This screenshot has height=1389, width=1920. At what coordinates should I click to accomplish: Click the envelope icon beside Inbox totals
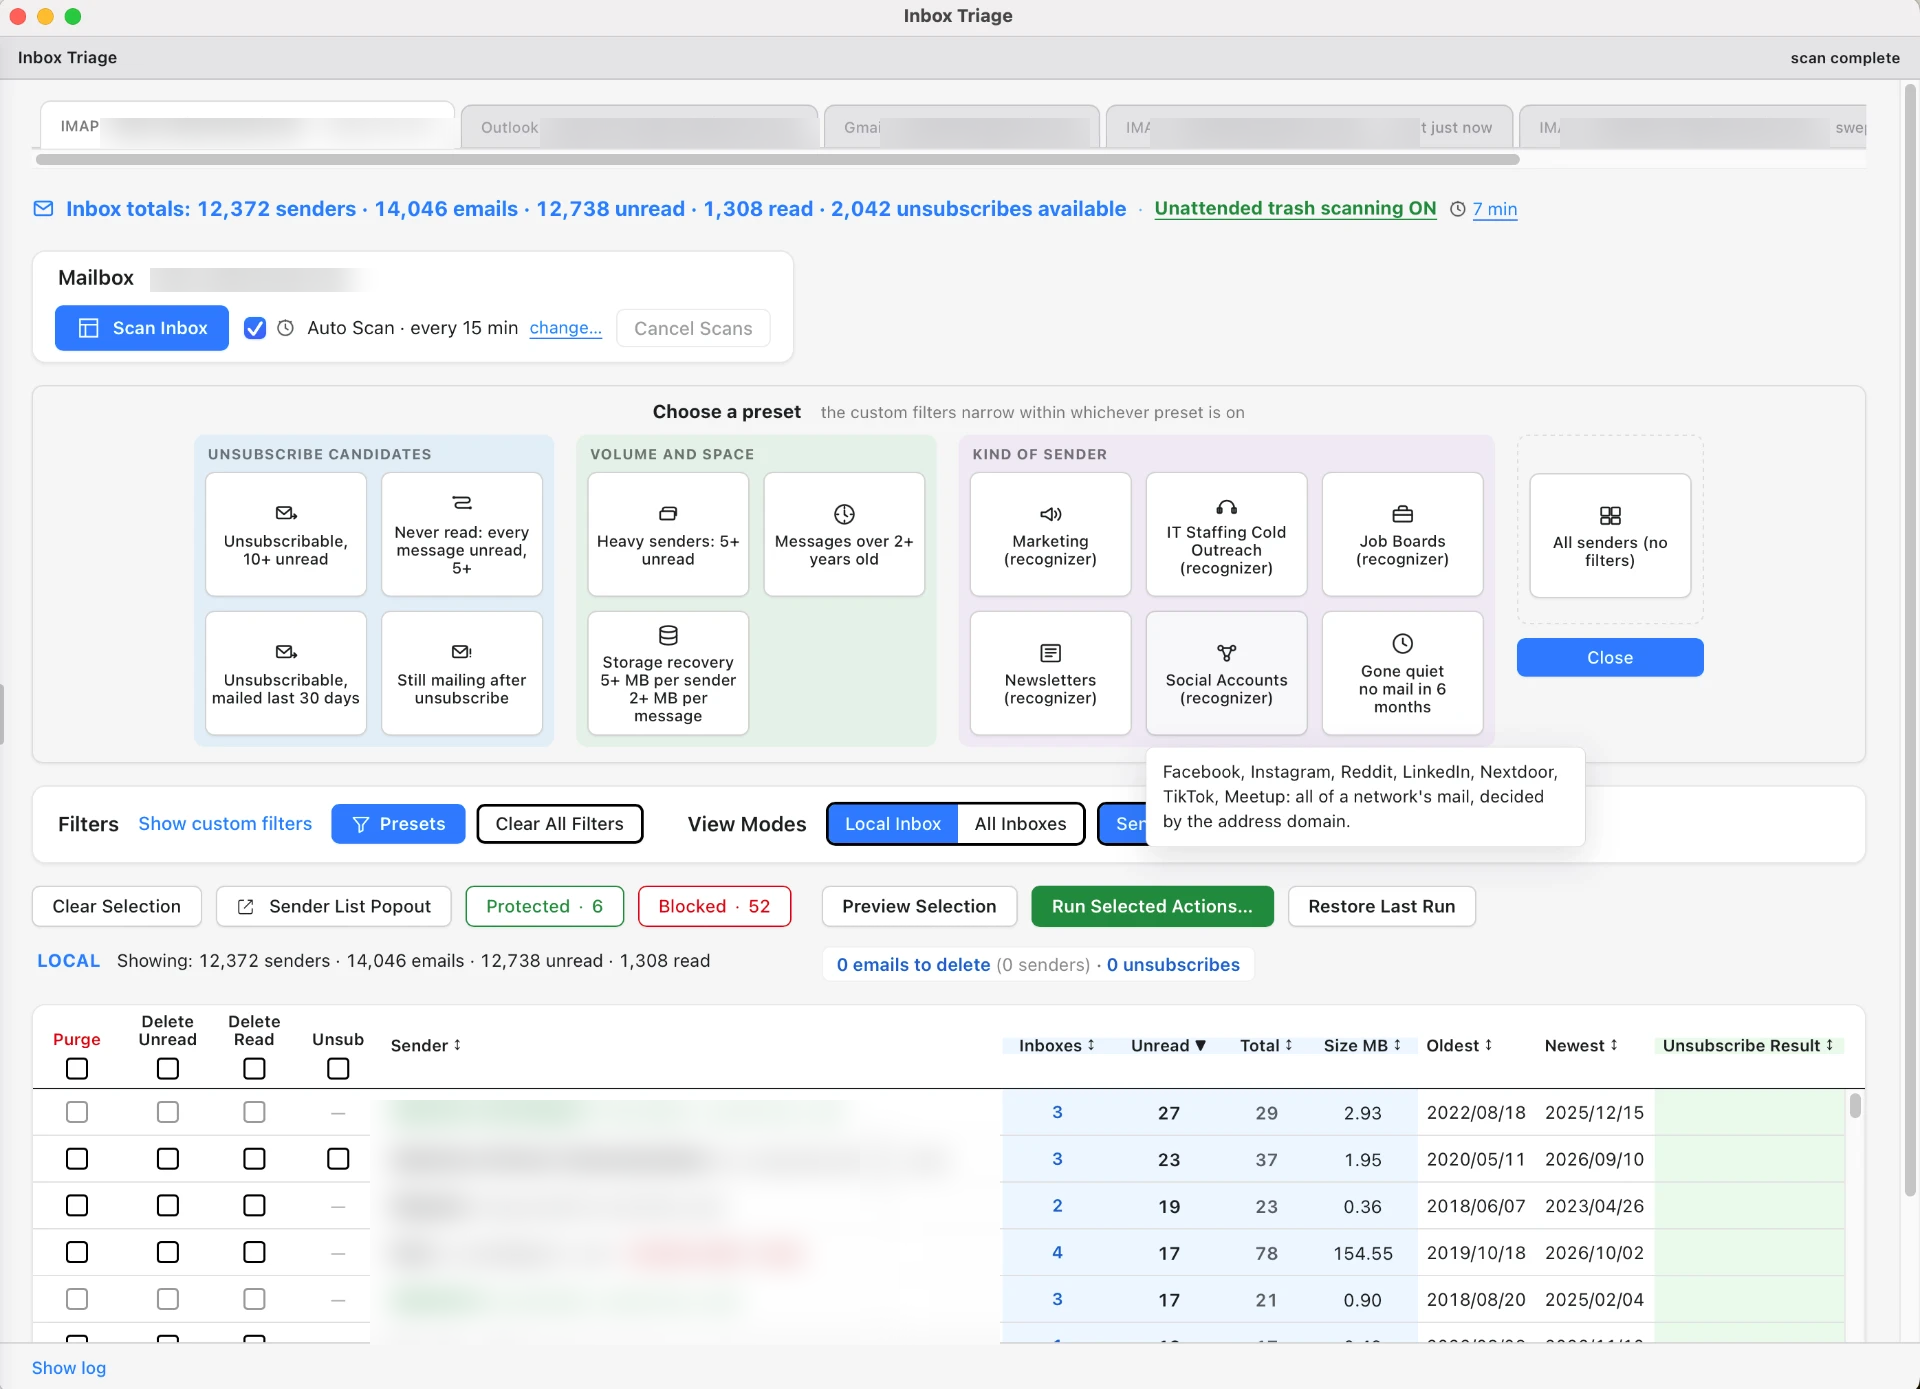click(x=44, y=209)
